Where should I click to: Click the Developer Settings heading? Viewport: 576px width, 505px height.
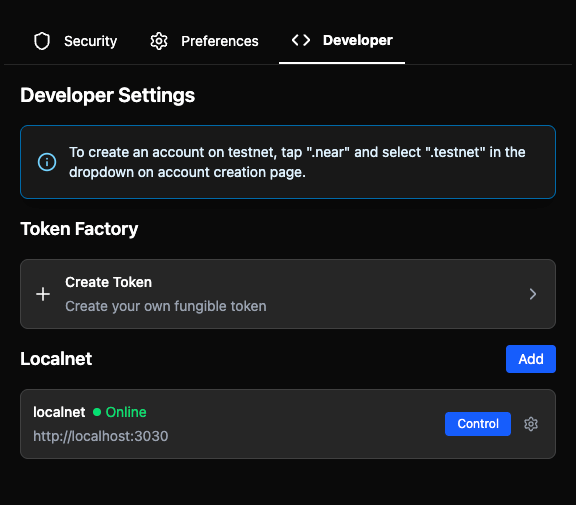pos(108,95)
